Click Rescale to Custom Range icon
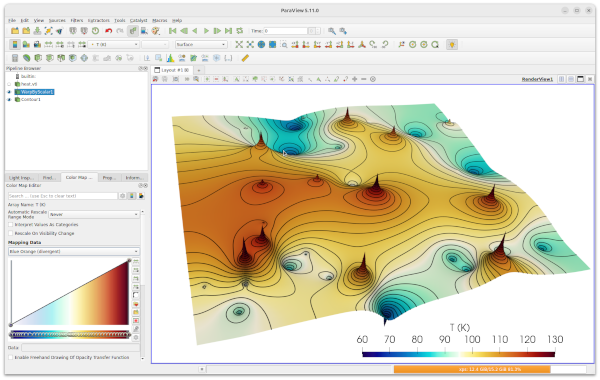Viewport: 600px width, 380px height. coord(60,45)
